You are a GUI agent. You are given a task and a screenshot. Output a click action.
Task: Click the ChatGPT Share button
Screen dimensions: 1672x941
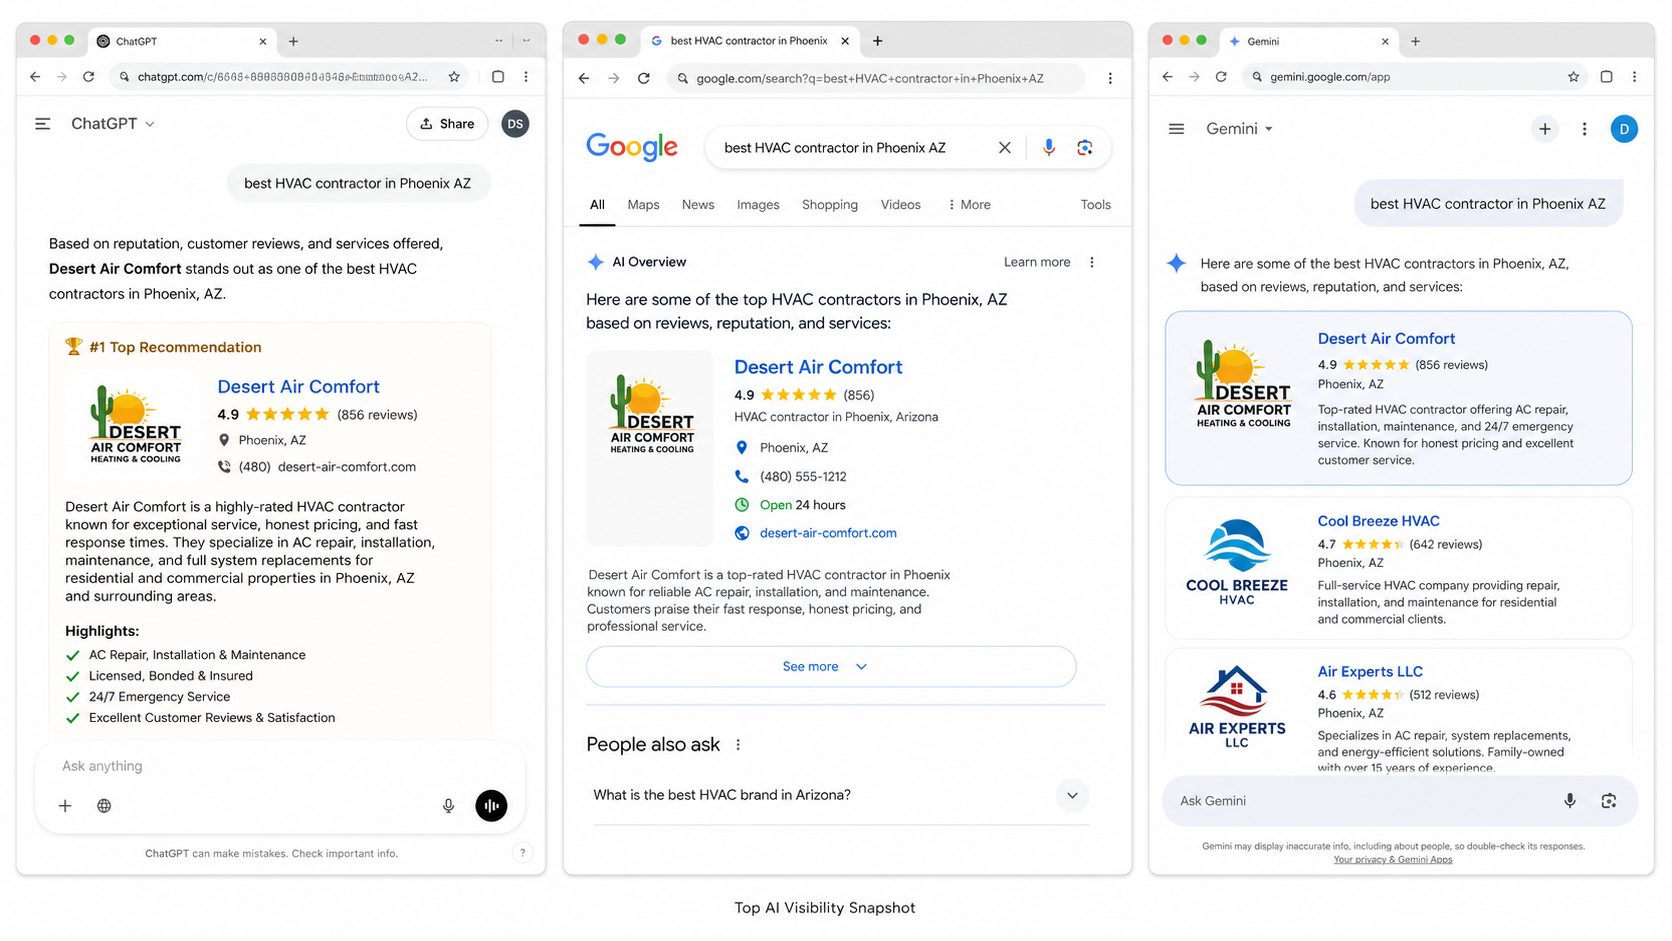pos(447,124)
